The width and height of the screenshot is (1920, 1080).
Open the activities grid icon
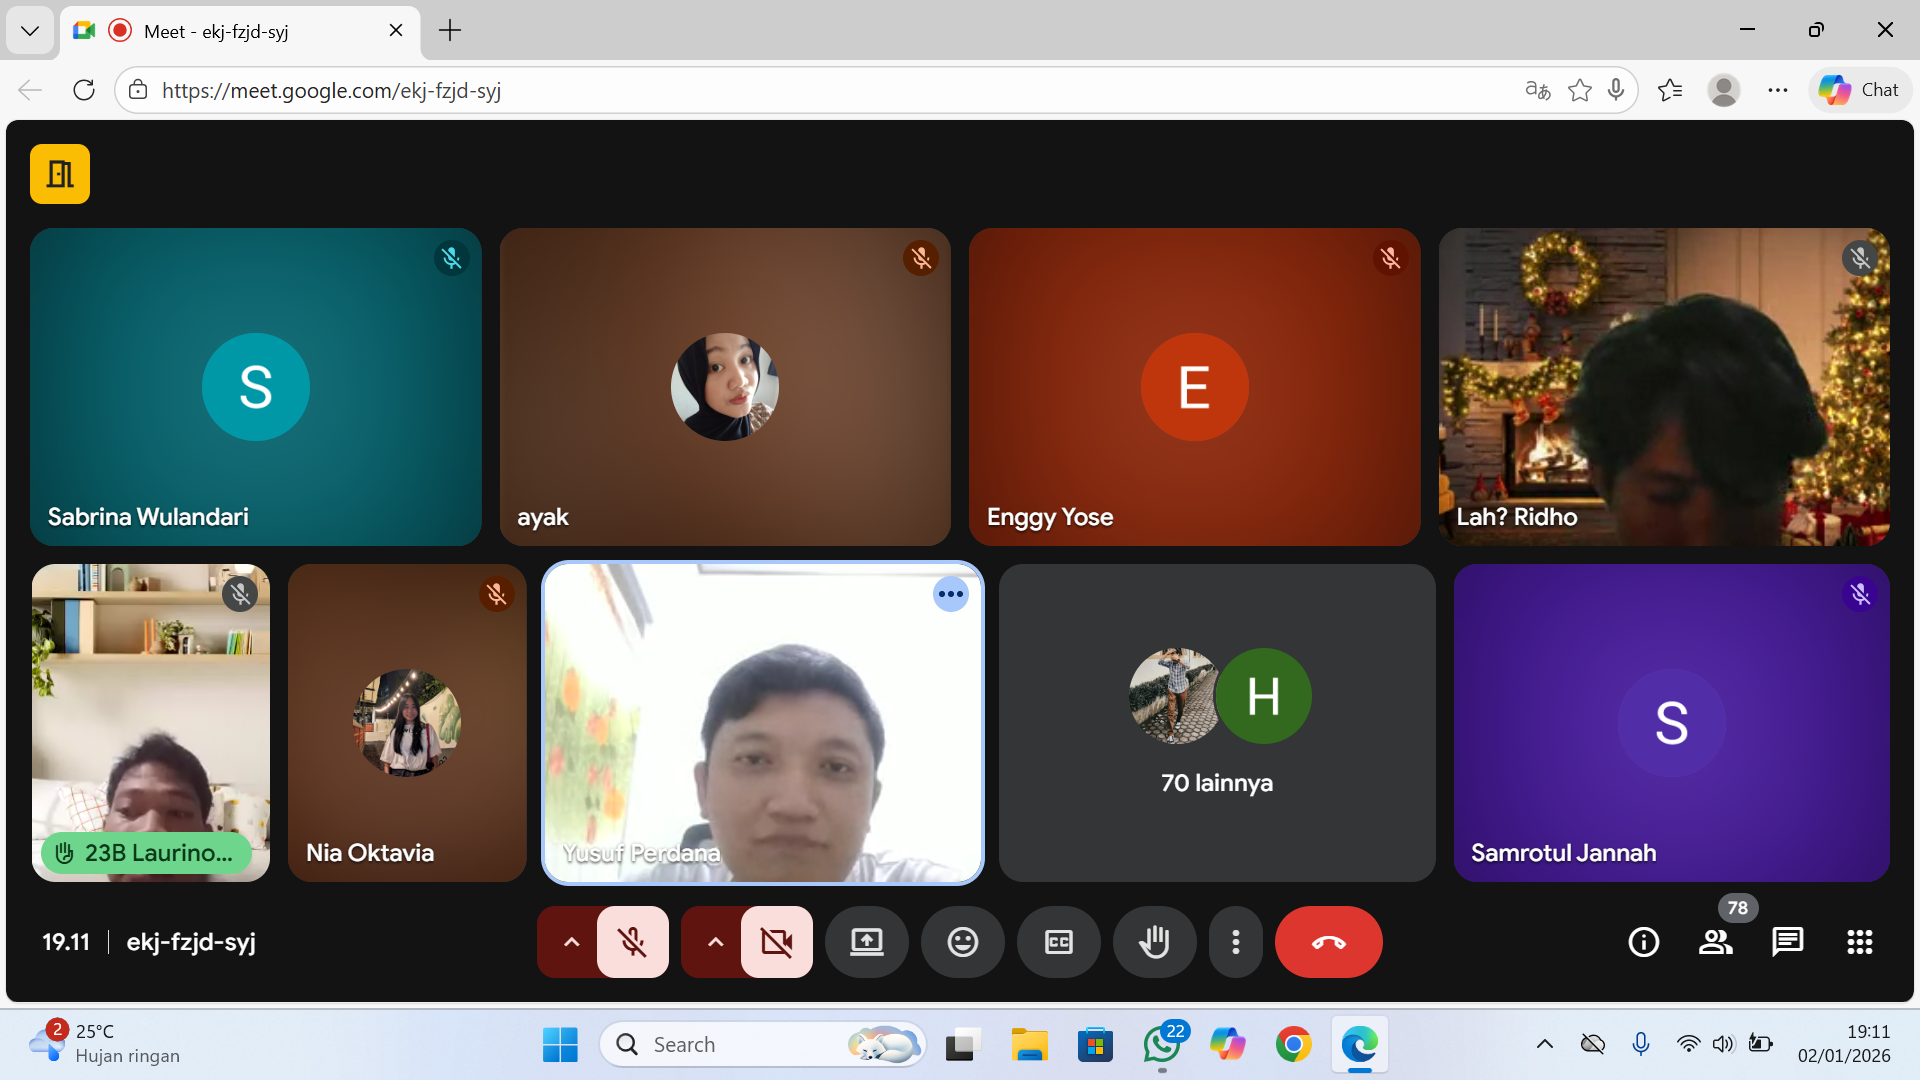tap(1859, 942)
